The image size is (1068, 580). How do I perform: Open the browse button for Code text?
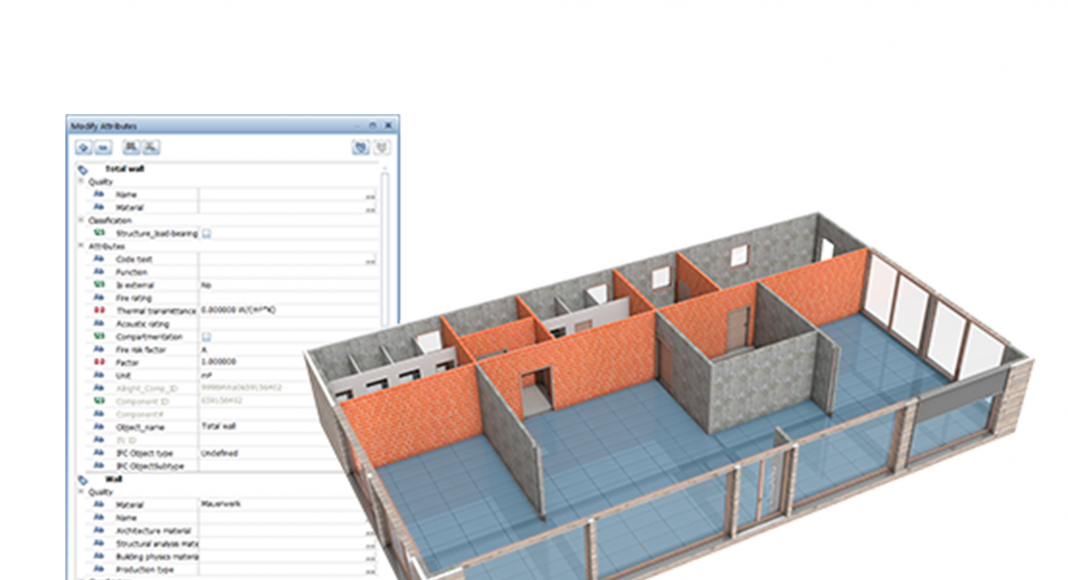tap(370, 260)
